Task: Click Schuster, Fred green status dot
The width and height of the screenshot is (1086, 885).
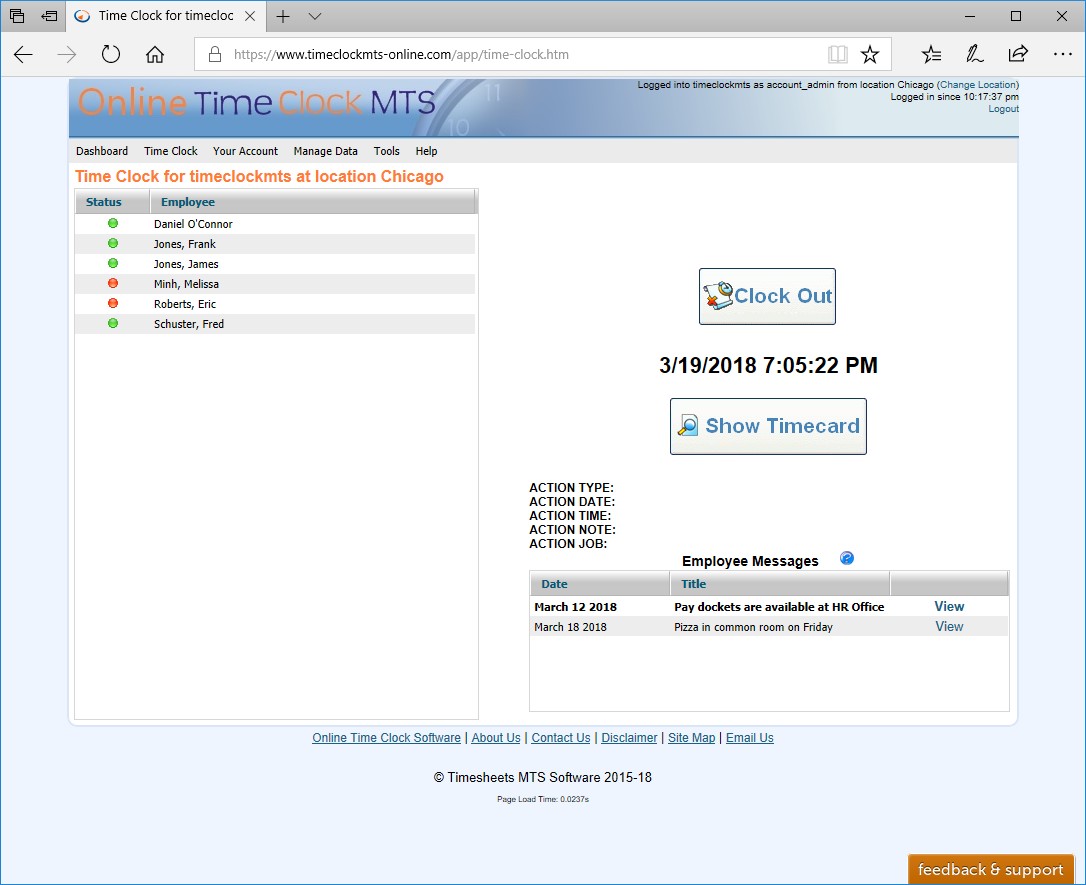Action: pyautogui.click(x=113, y=323)
